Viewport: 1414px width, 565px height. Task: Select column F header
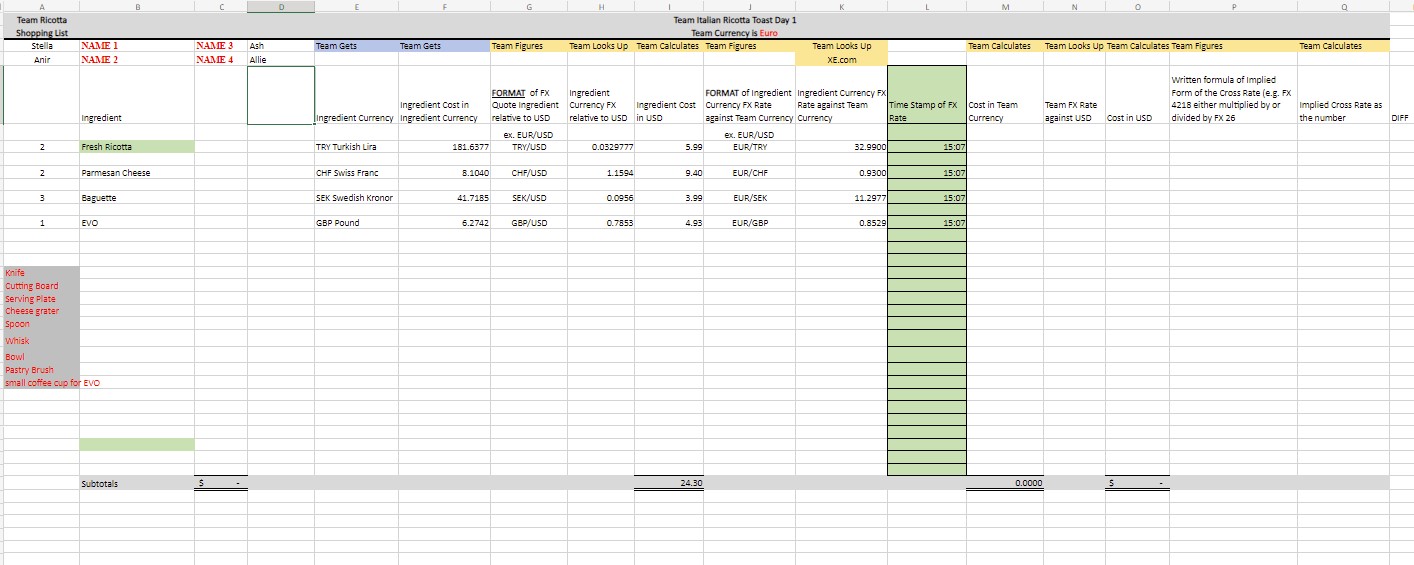click(x=444, y=6)
